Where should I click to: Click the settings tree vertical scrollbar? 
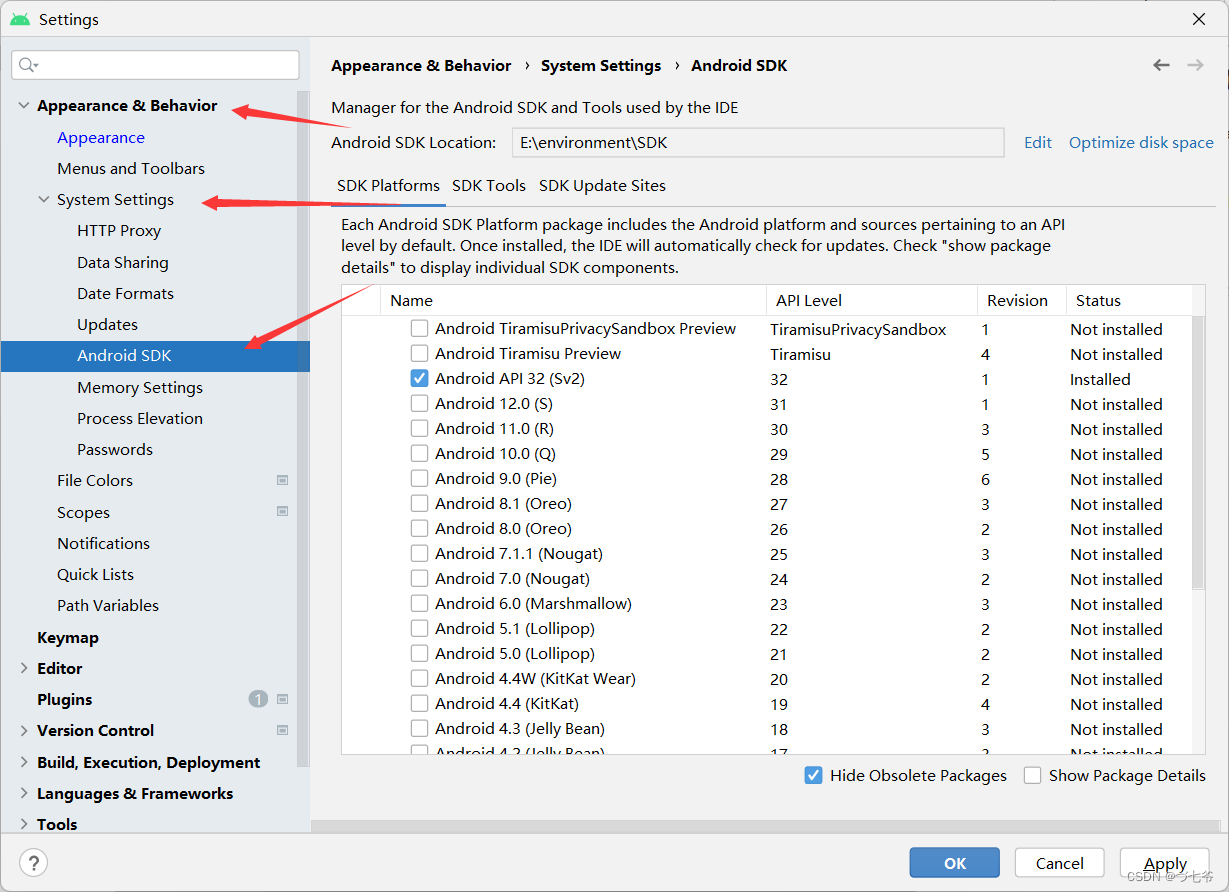tap(303, 428)
